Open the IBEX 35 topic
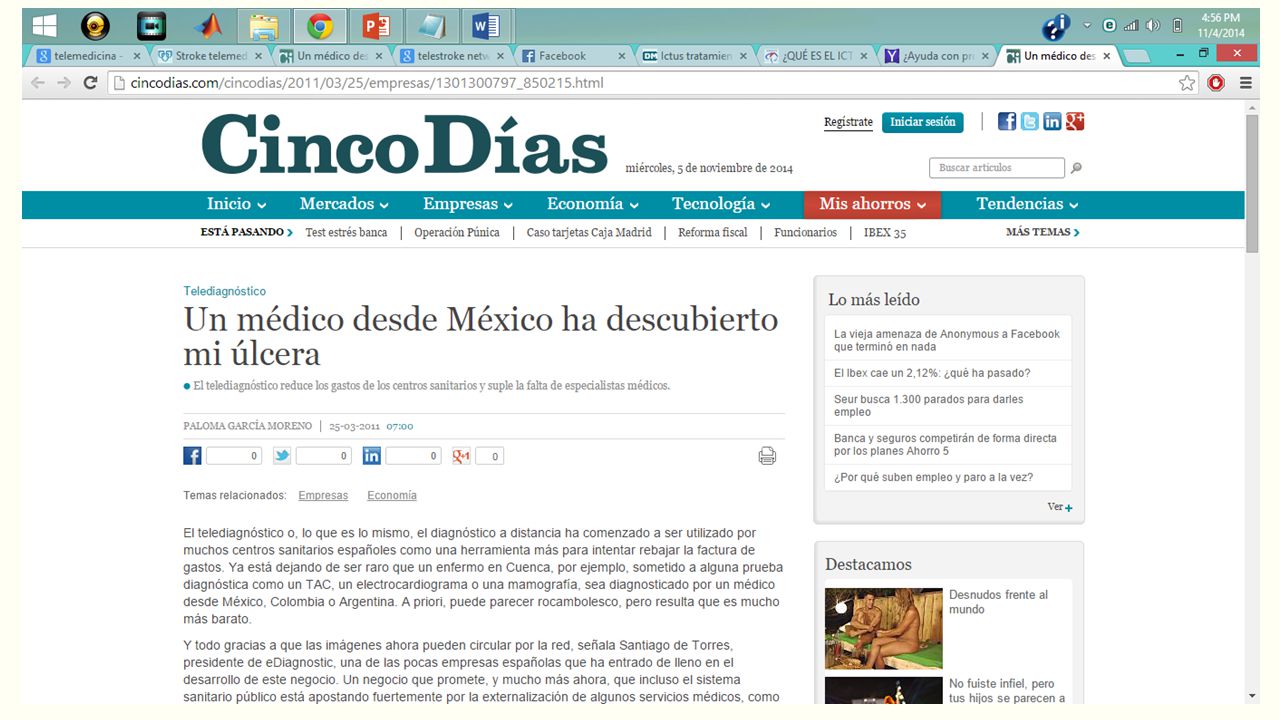This screenshot has height=720, width=1280. point(884,232)
